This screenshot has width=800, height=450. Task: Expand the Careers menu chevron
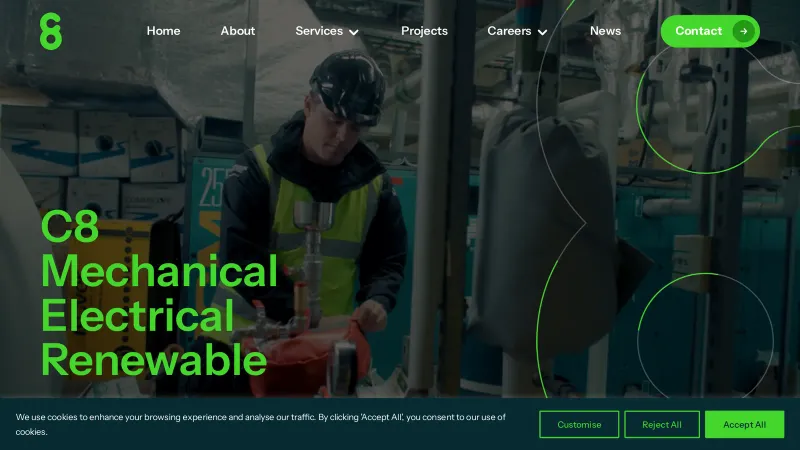543,32
